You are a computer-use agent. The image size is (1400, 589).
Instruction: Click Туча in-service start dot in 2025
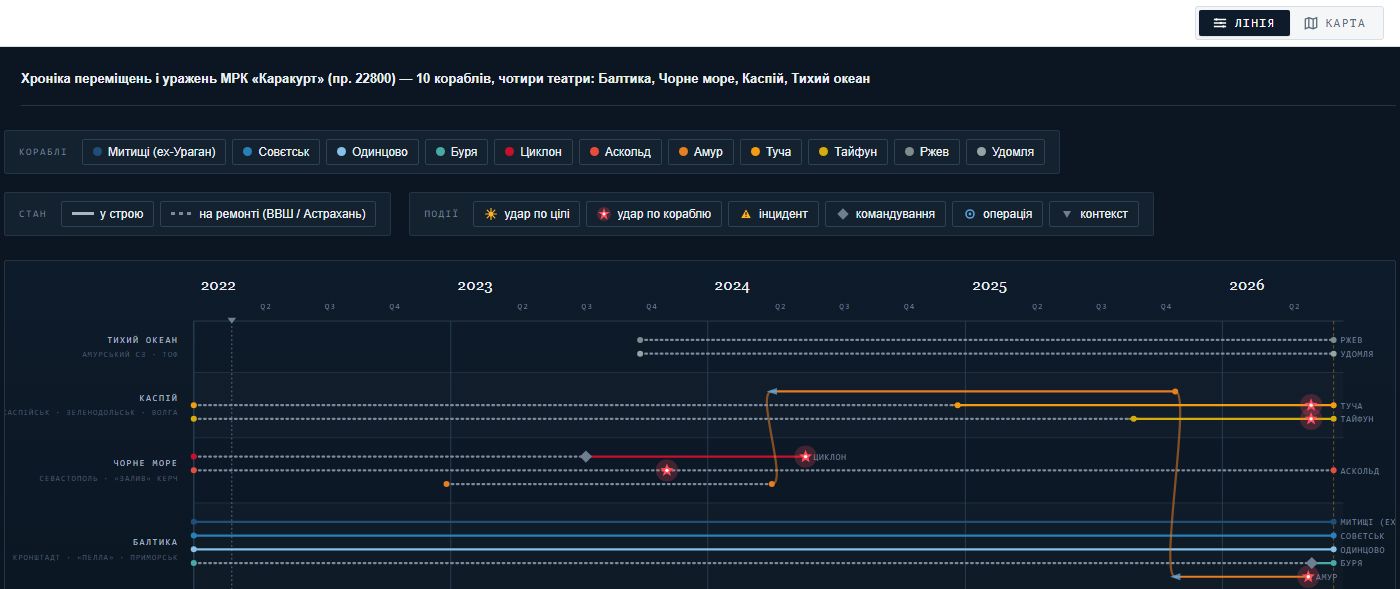[x=957, y=405]
